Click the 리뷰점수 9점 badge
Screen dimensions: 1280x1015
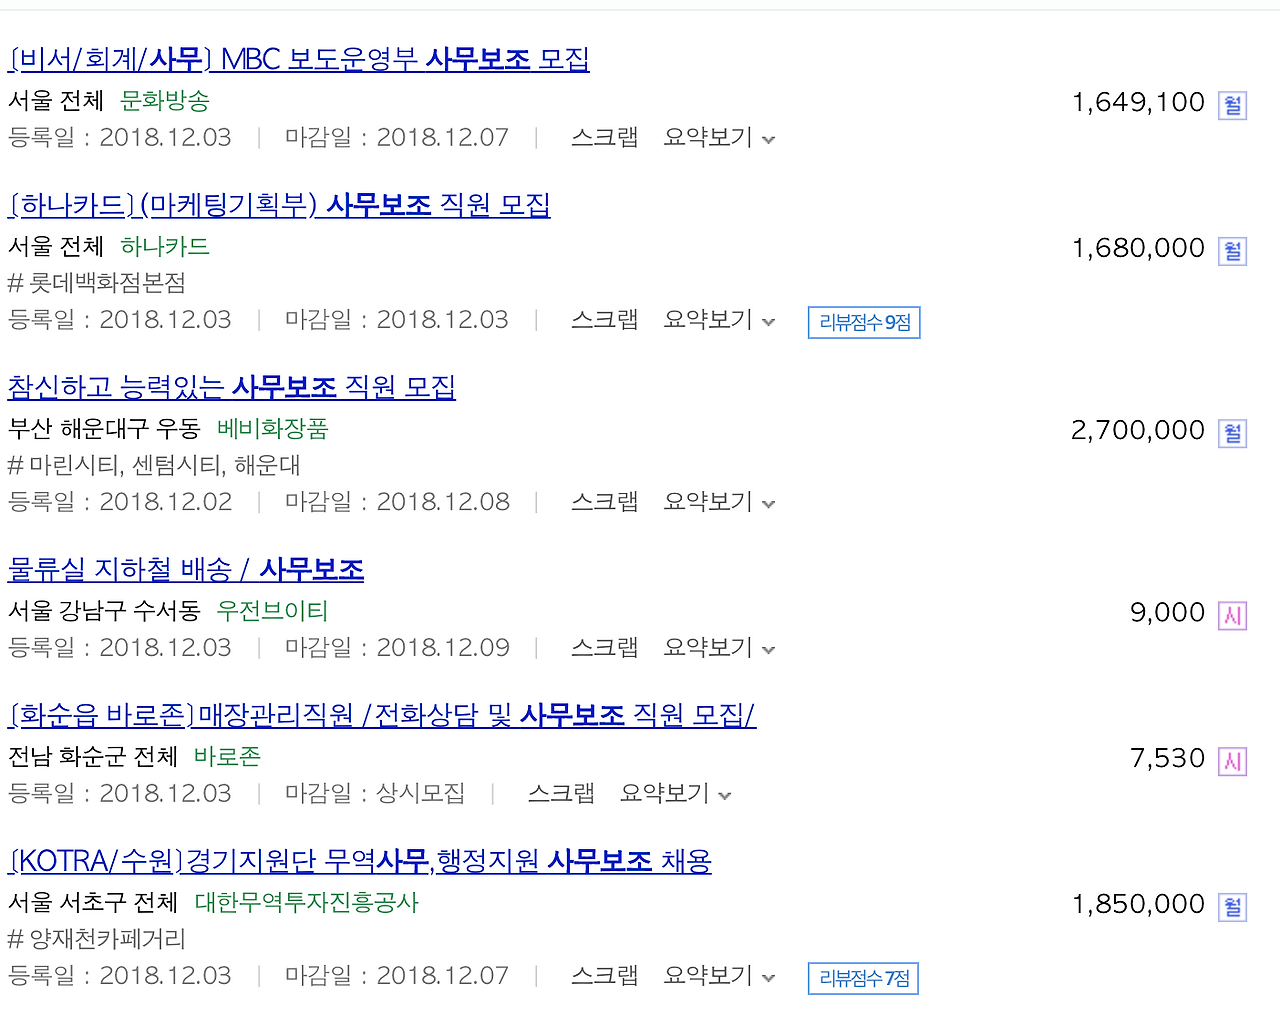(x=864, y=323)
